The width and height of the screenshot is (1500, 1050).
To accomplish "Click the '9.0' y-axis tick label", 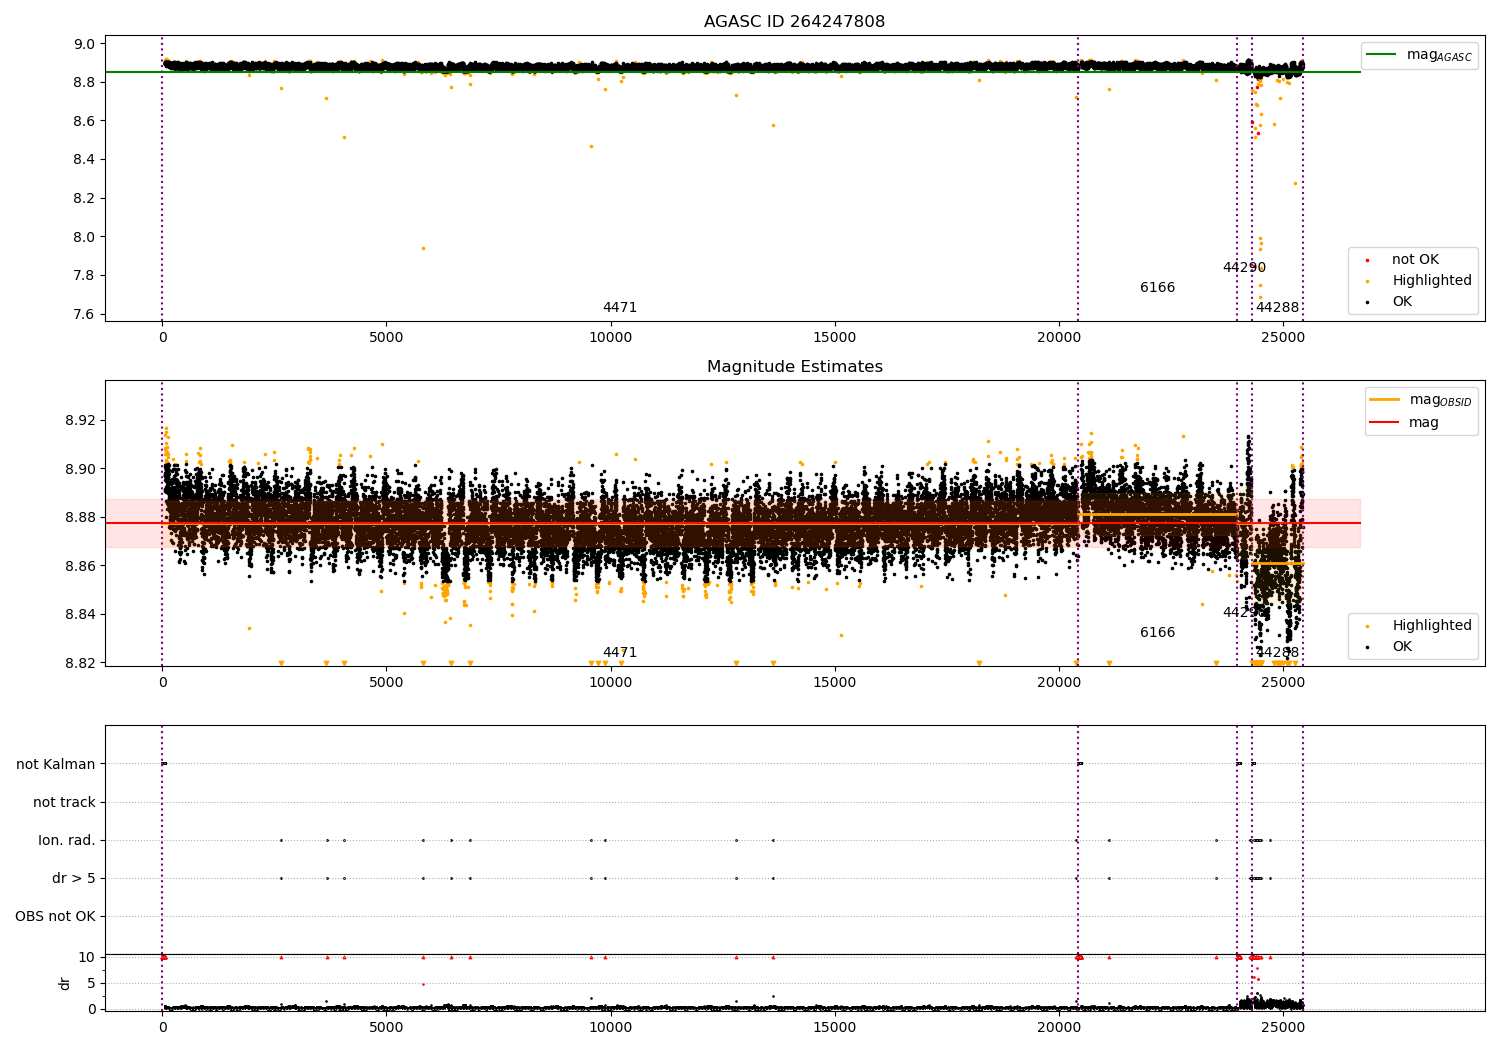I will point(86,44).
